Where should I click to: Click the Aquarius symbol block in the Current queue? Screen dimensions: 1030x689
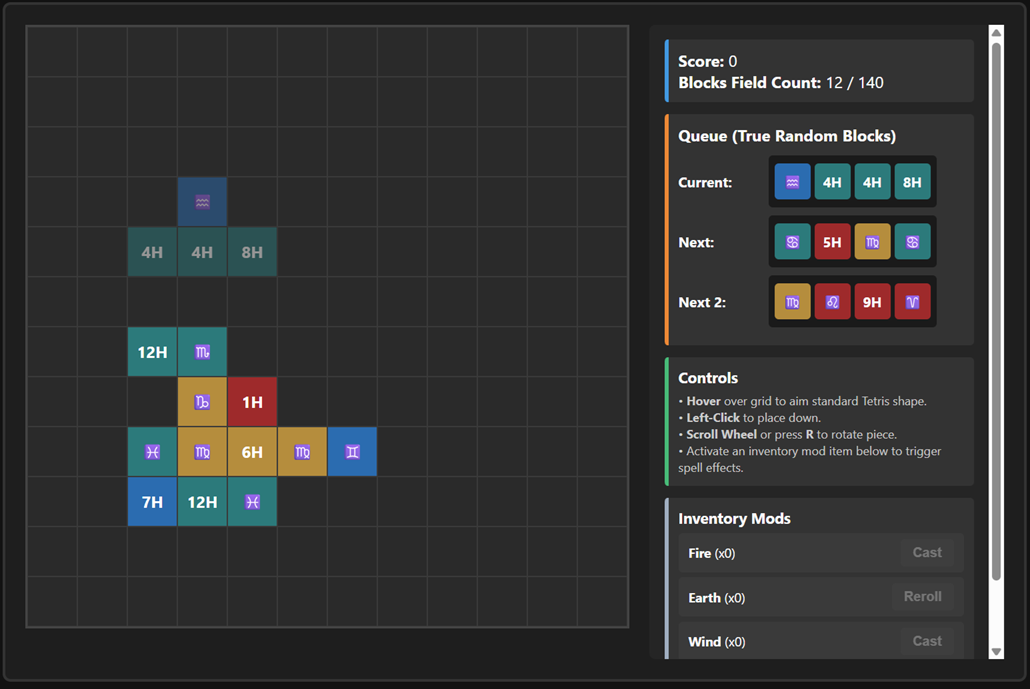pyautogui.click(x=792, y=182)
